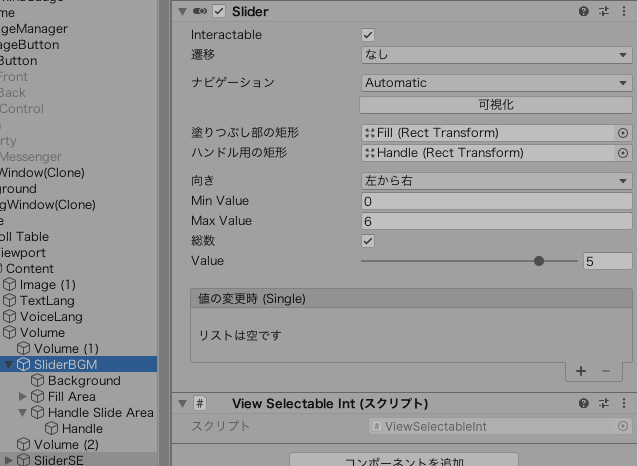Click object picker for Handle Rect Transform

pos(623,153)
